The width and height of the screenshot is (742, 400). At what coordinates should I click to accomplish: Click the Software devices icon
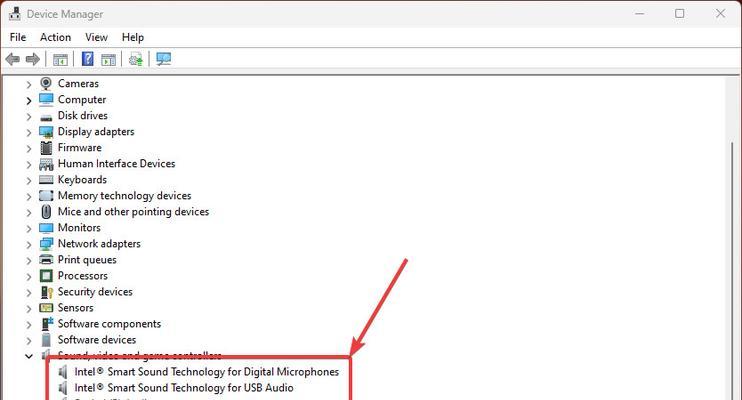click(46, 340)
